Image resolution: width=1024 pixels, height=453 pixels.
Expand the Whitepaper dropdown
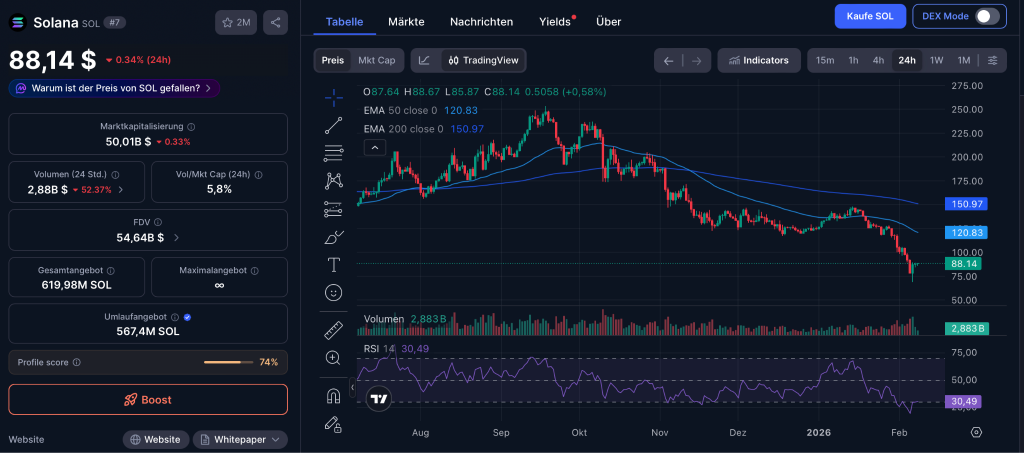pyautogui.click(x=240, y=439)
